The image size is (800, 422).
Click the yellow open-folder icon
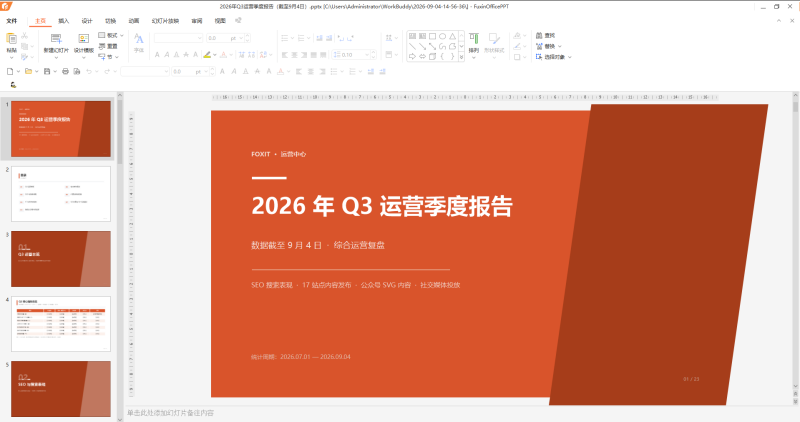click(x=29, y=71)
